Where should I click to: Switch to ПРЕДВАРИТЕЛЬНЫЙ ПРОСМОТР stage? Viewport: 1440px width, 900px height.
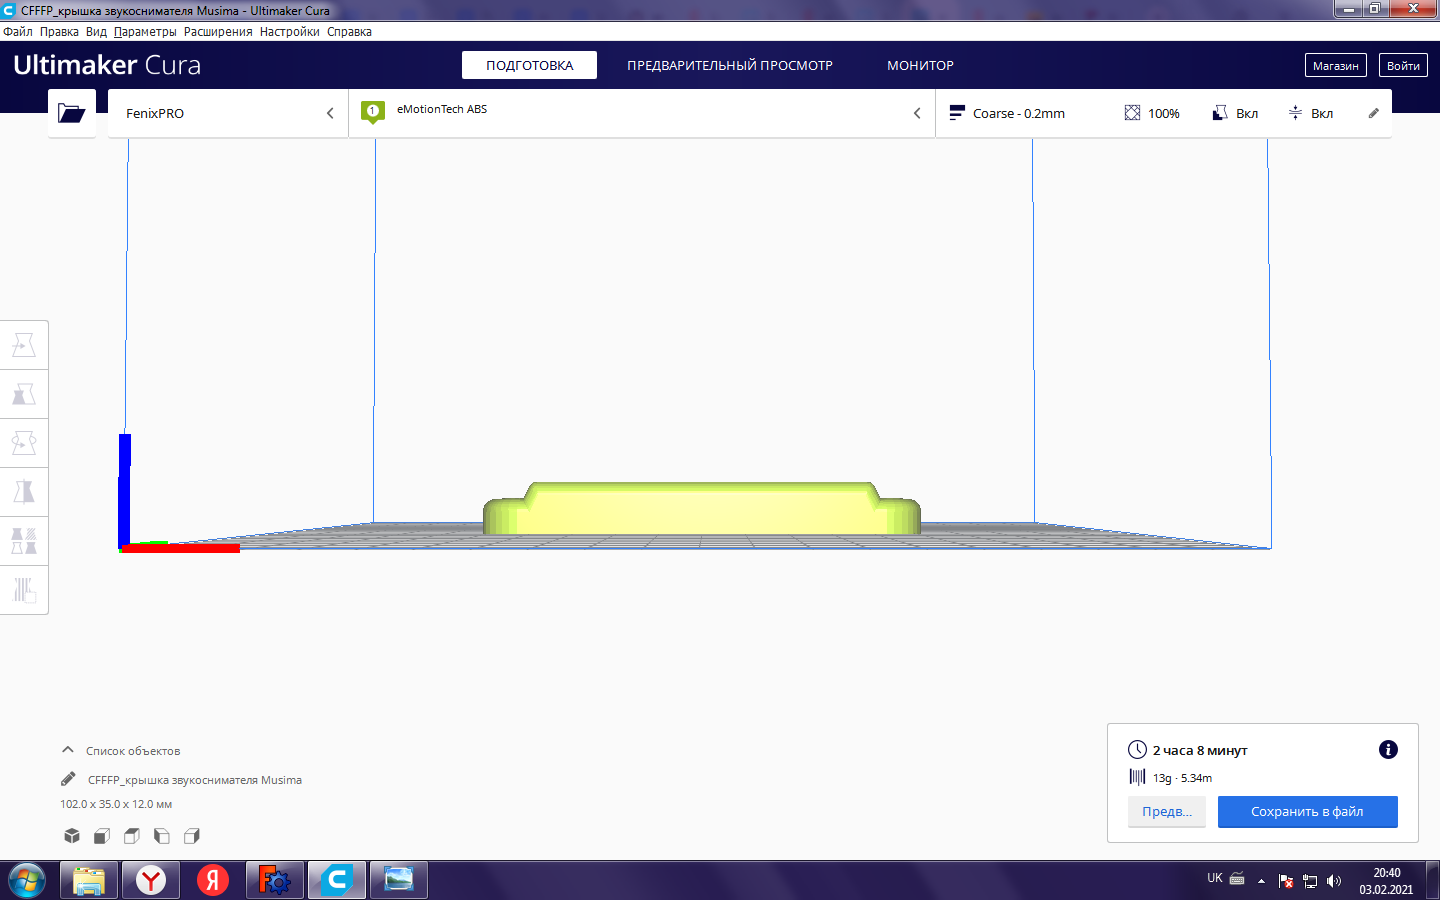[x=730, y=65]
